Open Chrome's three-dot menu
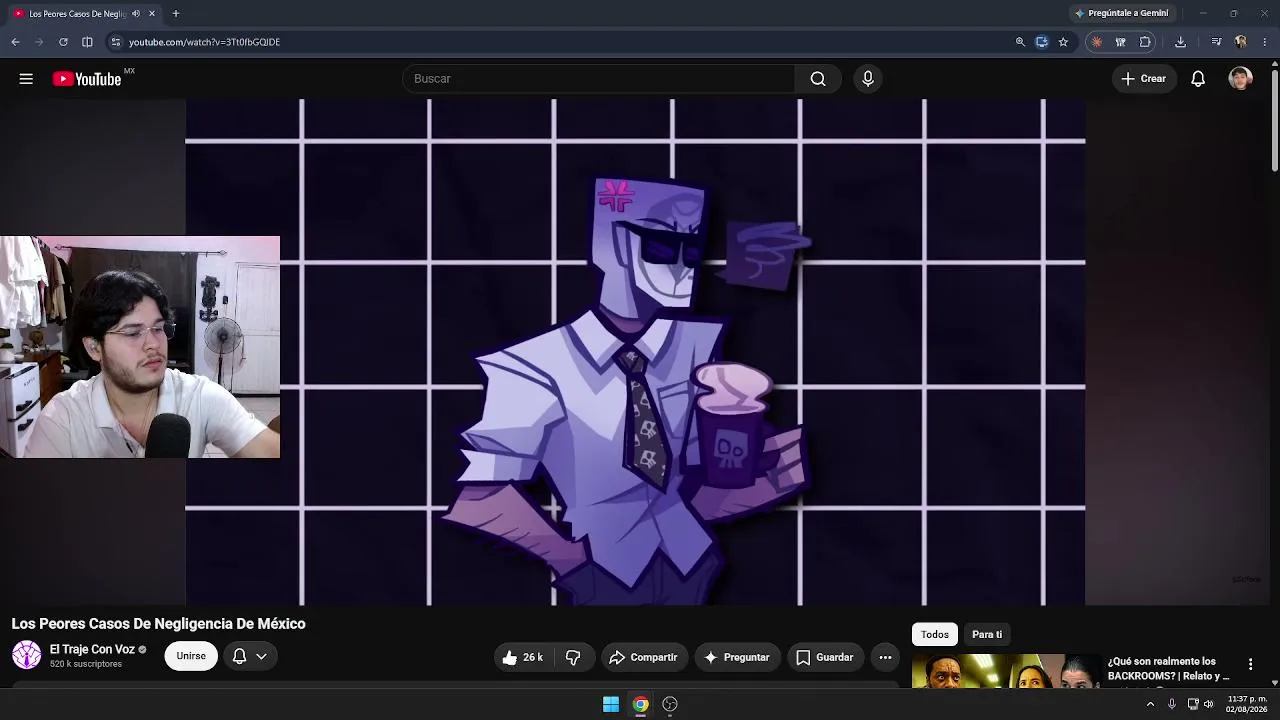The height and width of the screenshot is (720, 1280). click(1265, 42)
